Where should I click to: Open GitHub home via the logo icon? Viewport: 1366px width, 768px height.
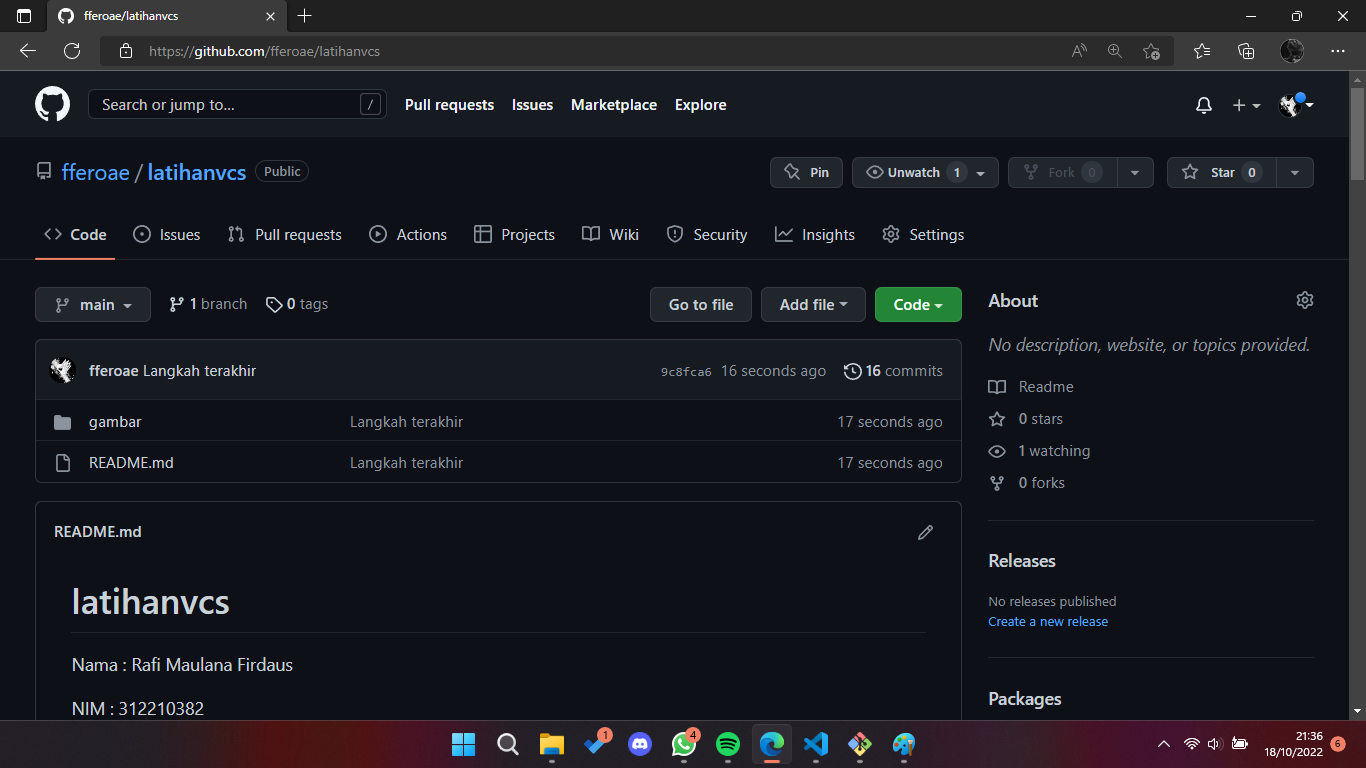point(51,104)
